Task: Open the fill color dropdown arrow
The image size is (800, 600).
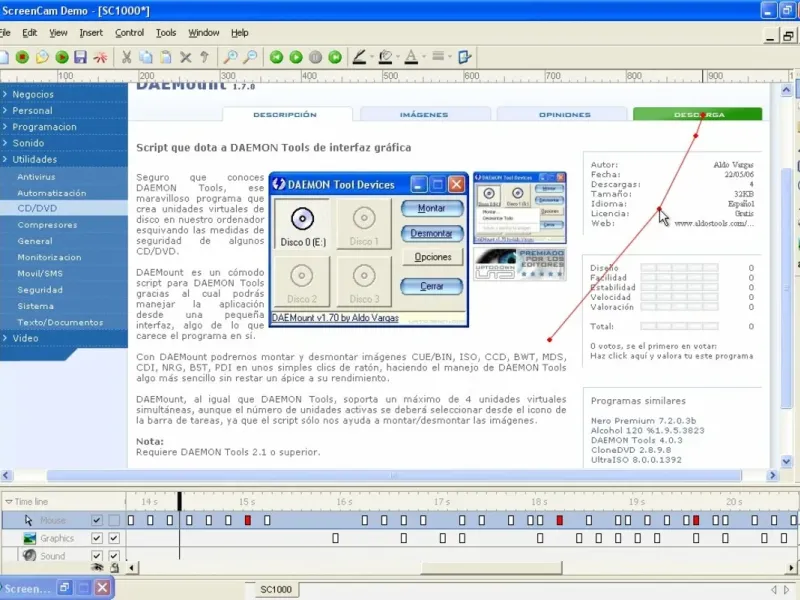Action: click(x=397, y=57)
